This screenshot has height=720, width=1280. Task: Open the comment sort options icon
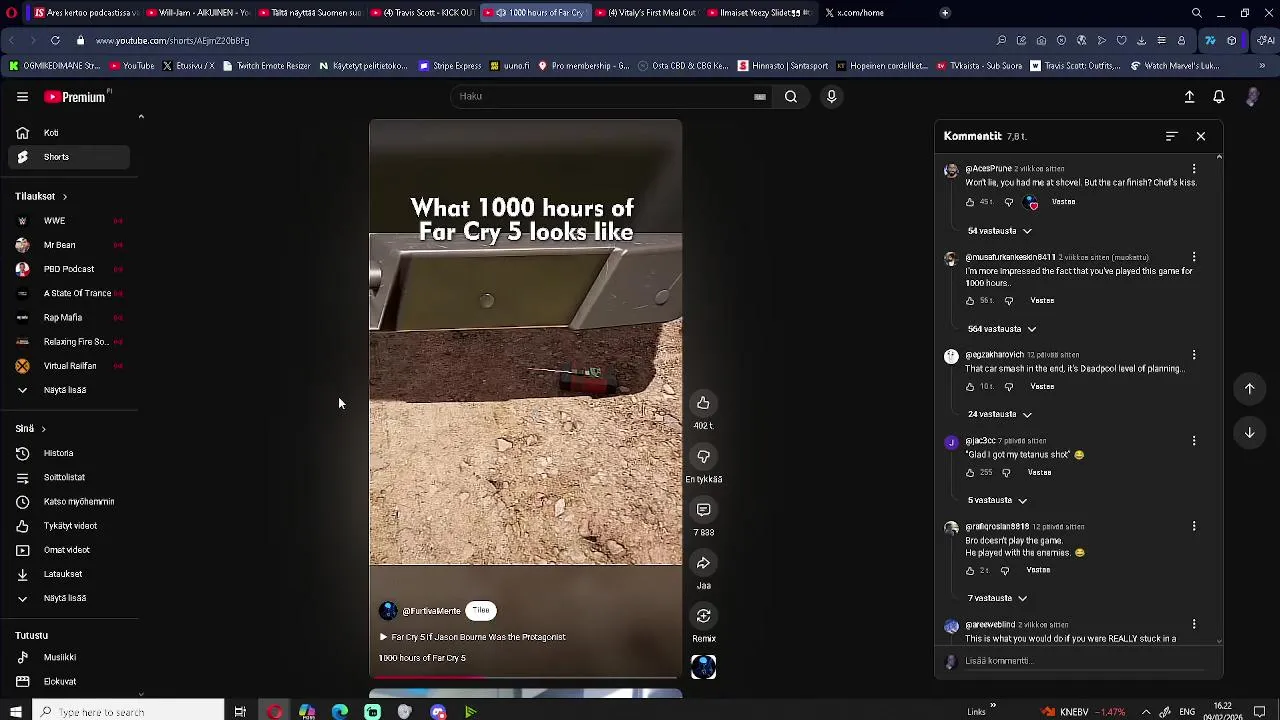pos(1171,136)
